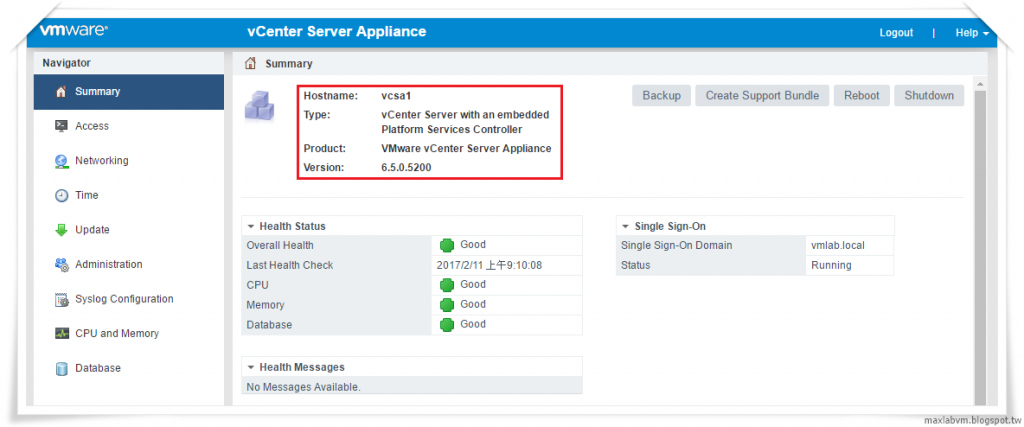The image size is (1024, 427).
Task: Click the Summary house icon in Navigator
Action: coord(61,92)
